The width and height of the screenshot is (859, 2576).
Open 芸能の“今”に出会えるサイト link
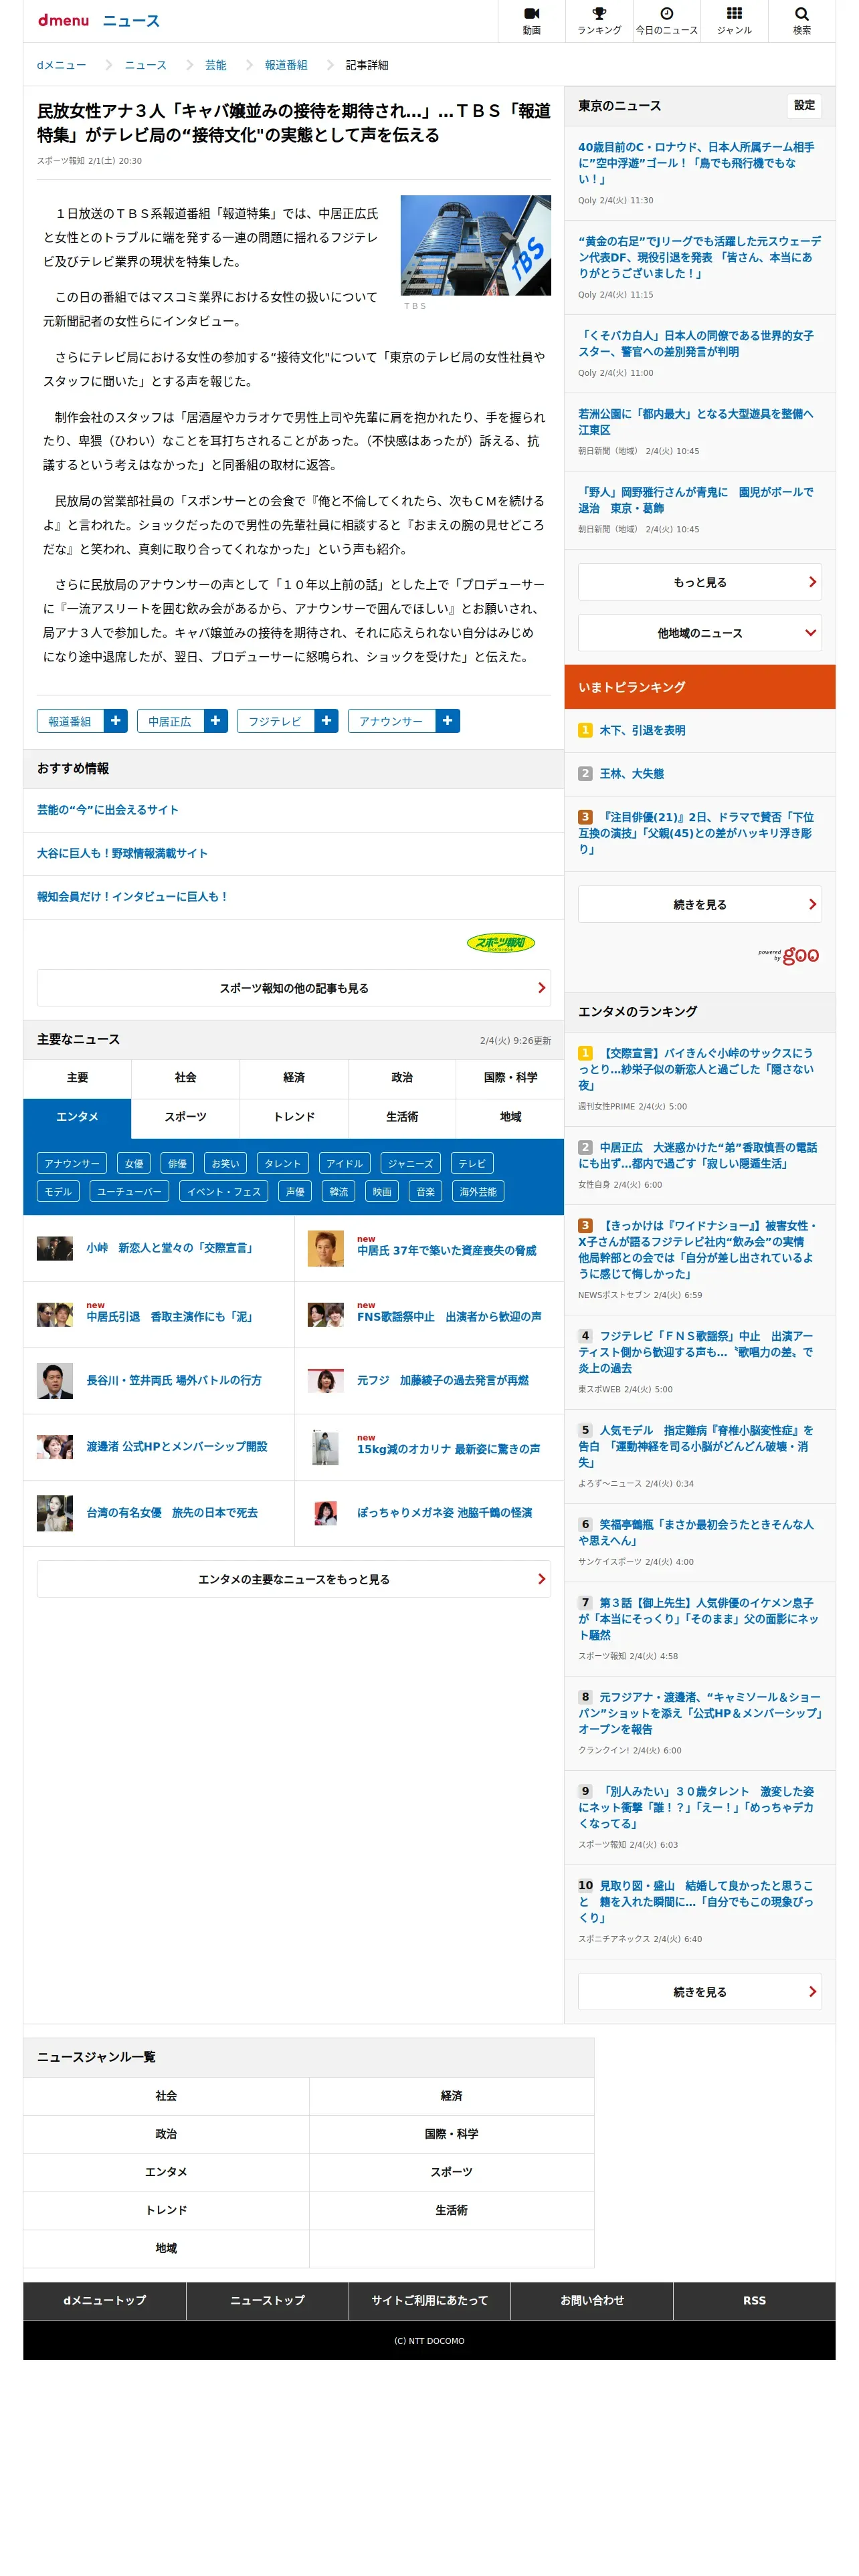click(x=108, y=809)
